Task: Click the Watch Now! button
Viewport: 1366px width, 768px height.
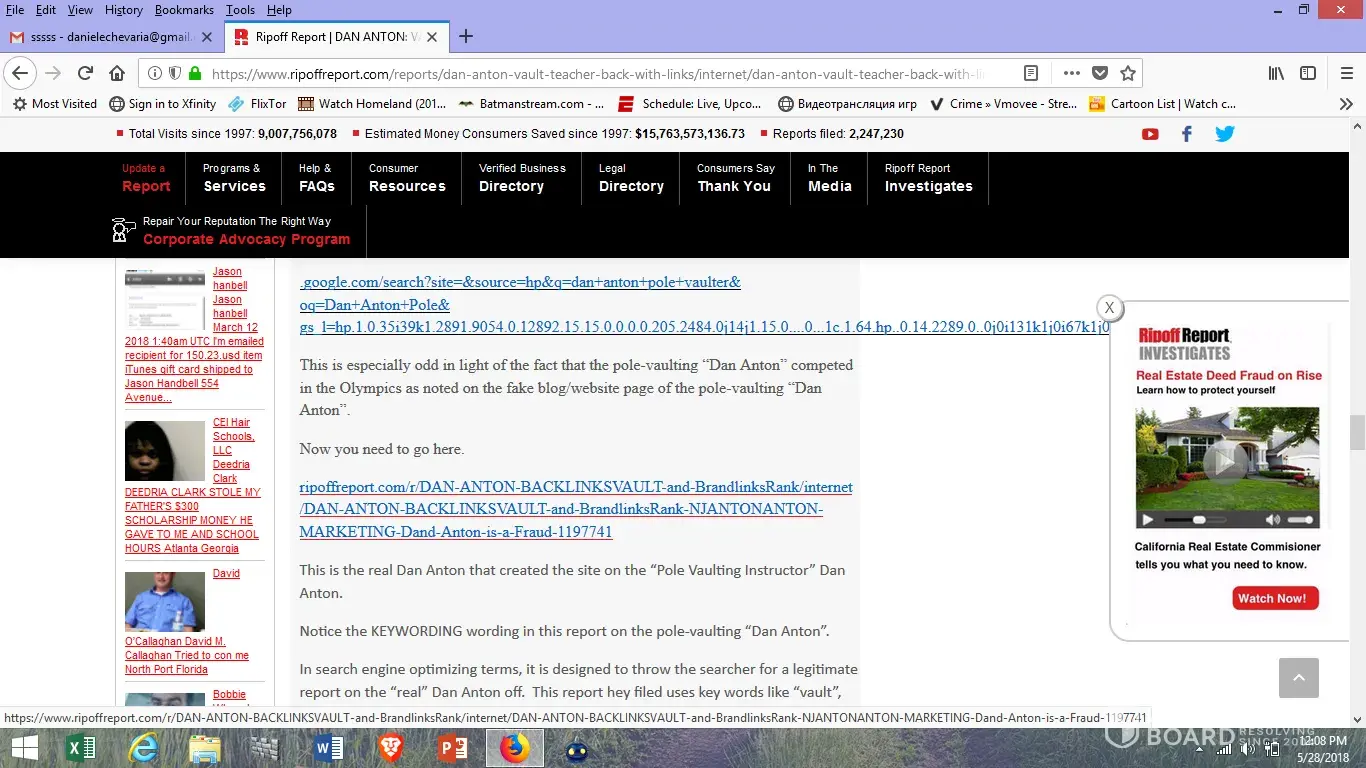Action: point(1275,598)
